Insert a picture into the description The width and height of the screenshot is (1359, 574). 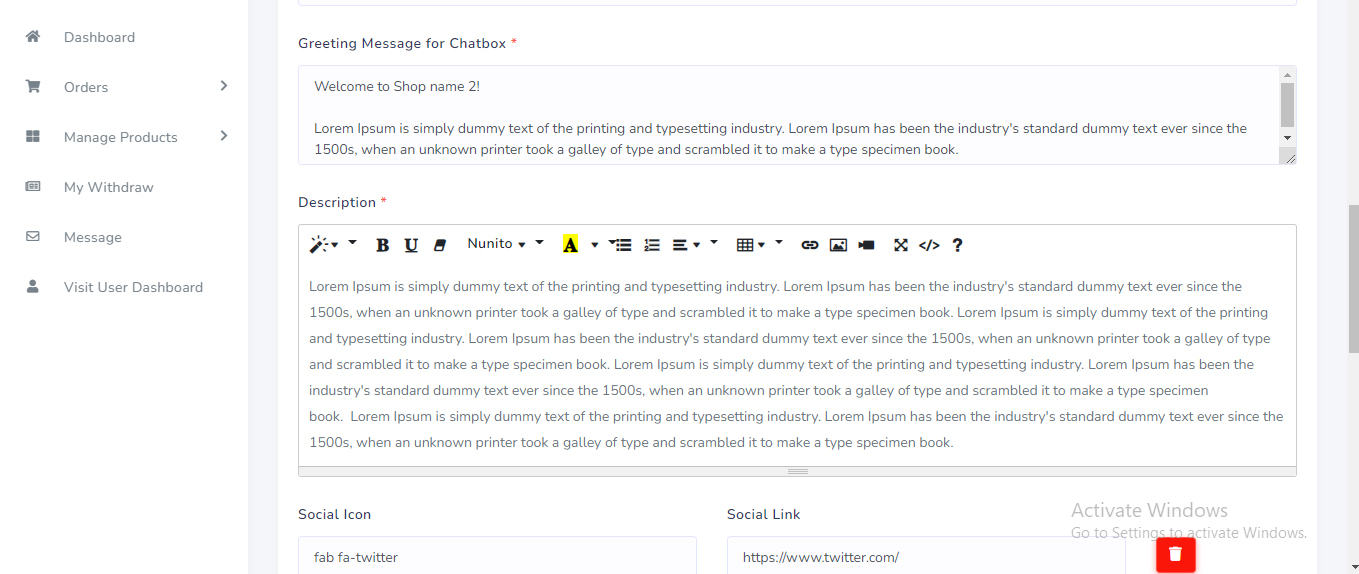838,245
